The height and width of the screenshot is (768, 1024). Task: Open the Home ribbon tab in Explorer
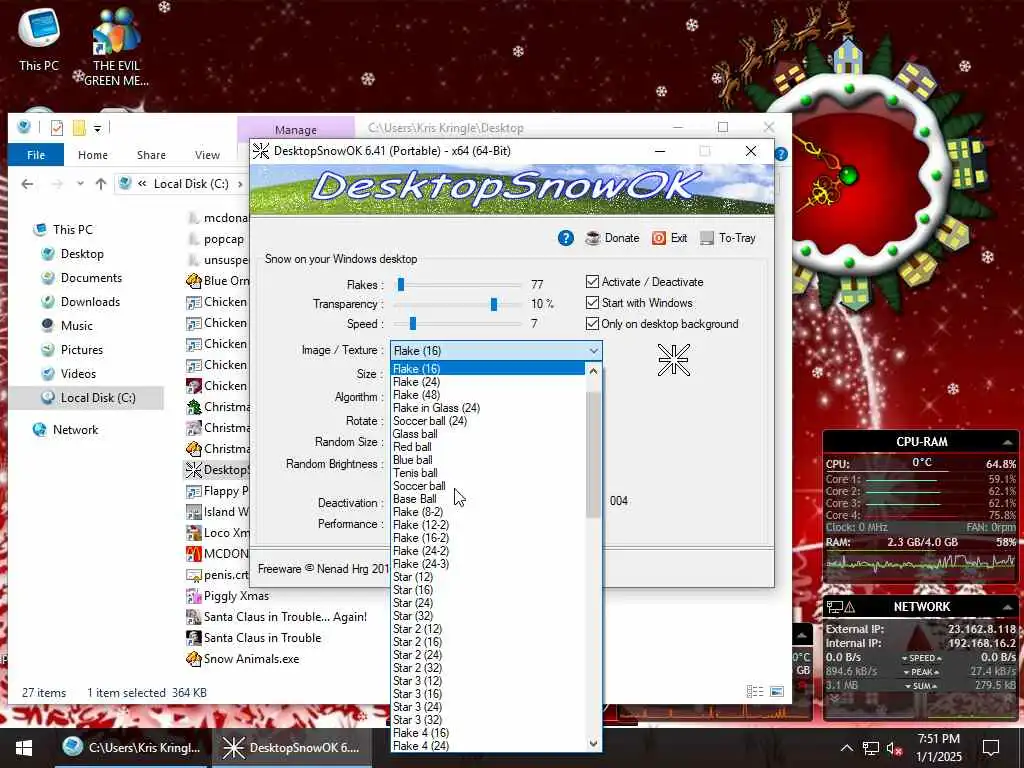pyautogui.click(x=93, y=155)
